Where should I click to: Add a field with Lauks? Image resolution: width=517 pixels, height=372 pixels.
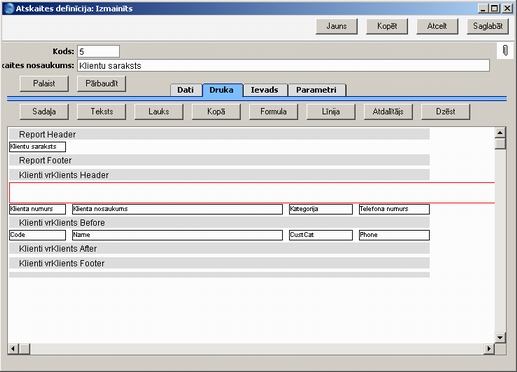[159, 111]
